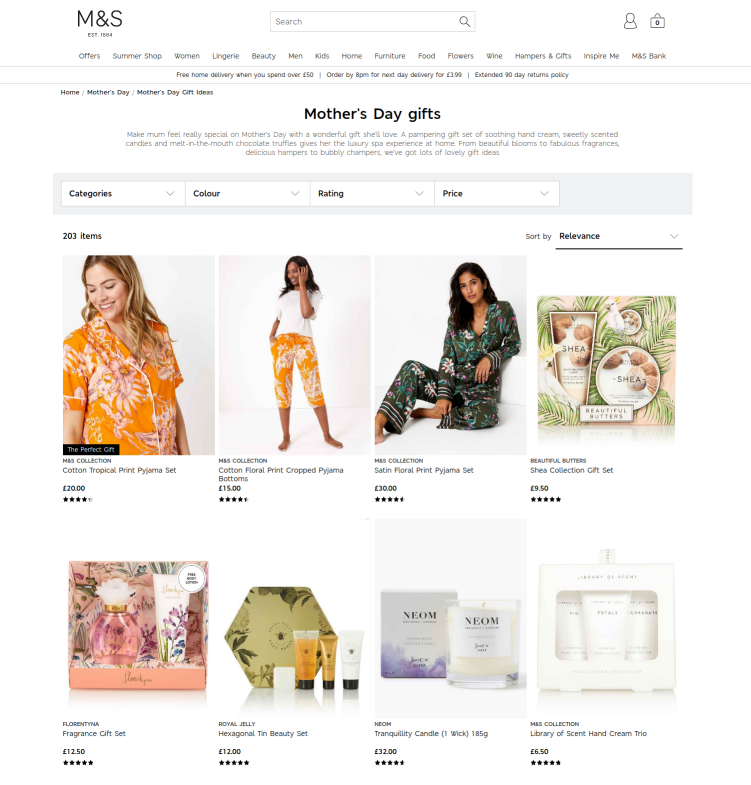This screenshot has height=785, width=751.
Task: Click The Perfect Gift badge on pyjama image
Action: [91, 449]
